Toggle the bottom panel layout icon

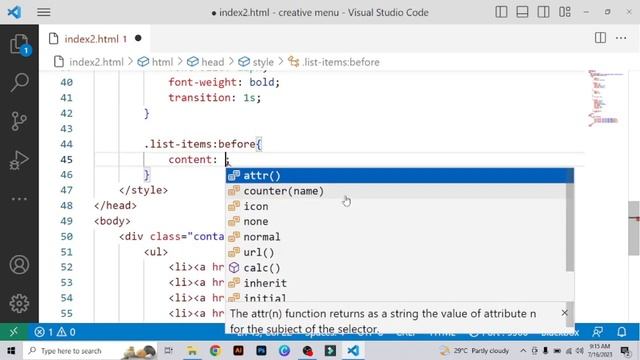[x=522, y=12]
